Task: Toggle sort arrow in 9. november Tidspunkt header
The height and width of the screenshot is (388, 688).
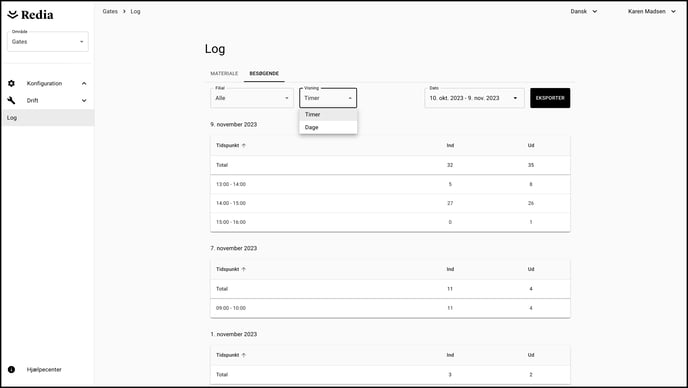Action: [x=244, y=145]
